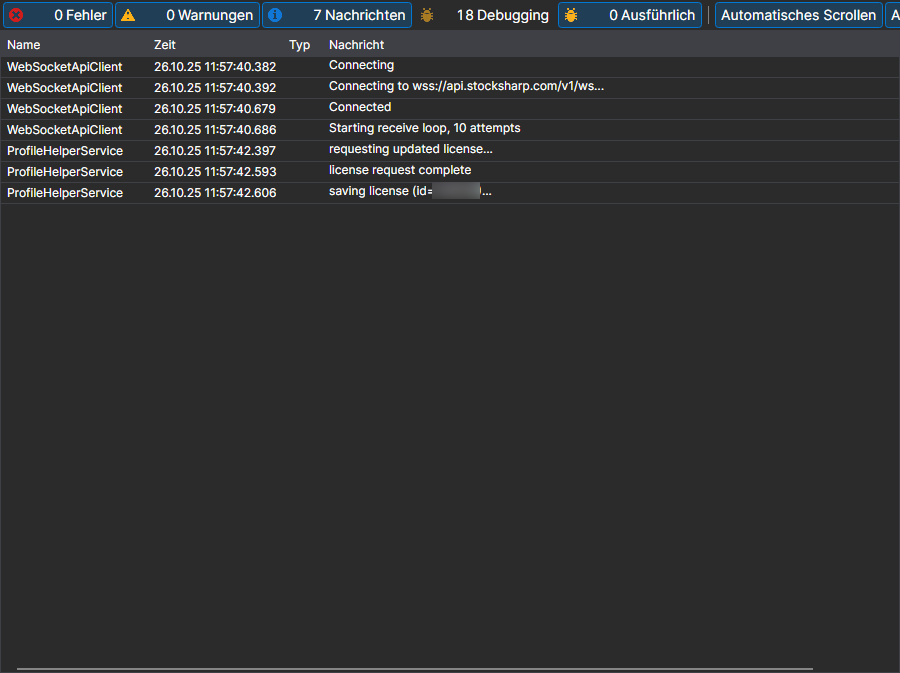Toggle the yellow warning triangle icon
This screenshot has height=673, width=900.
(x=128, y=15)
